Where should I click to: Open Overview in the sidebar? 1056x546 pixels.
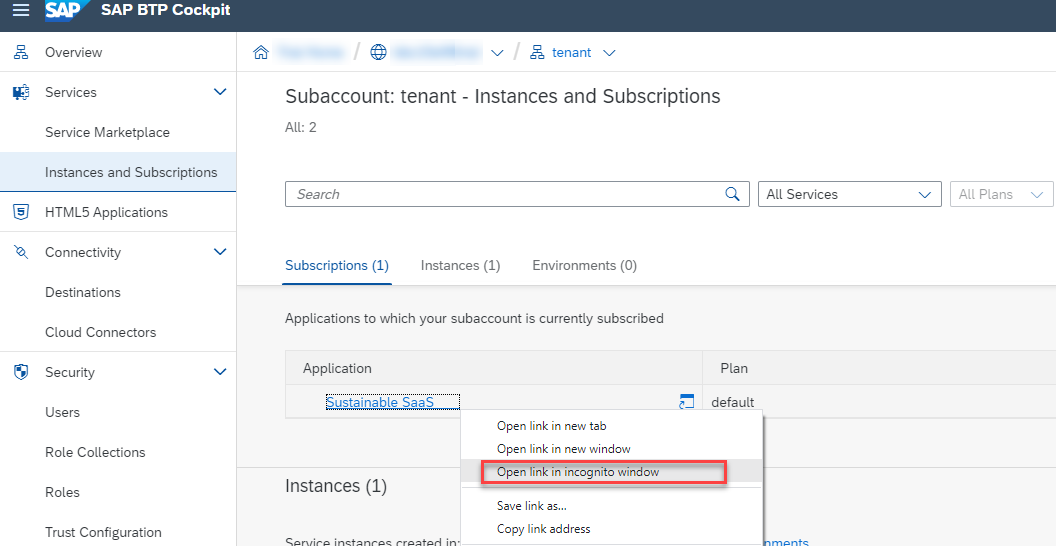73,53
